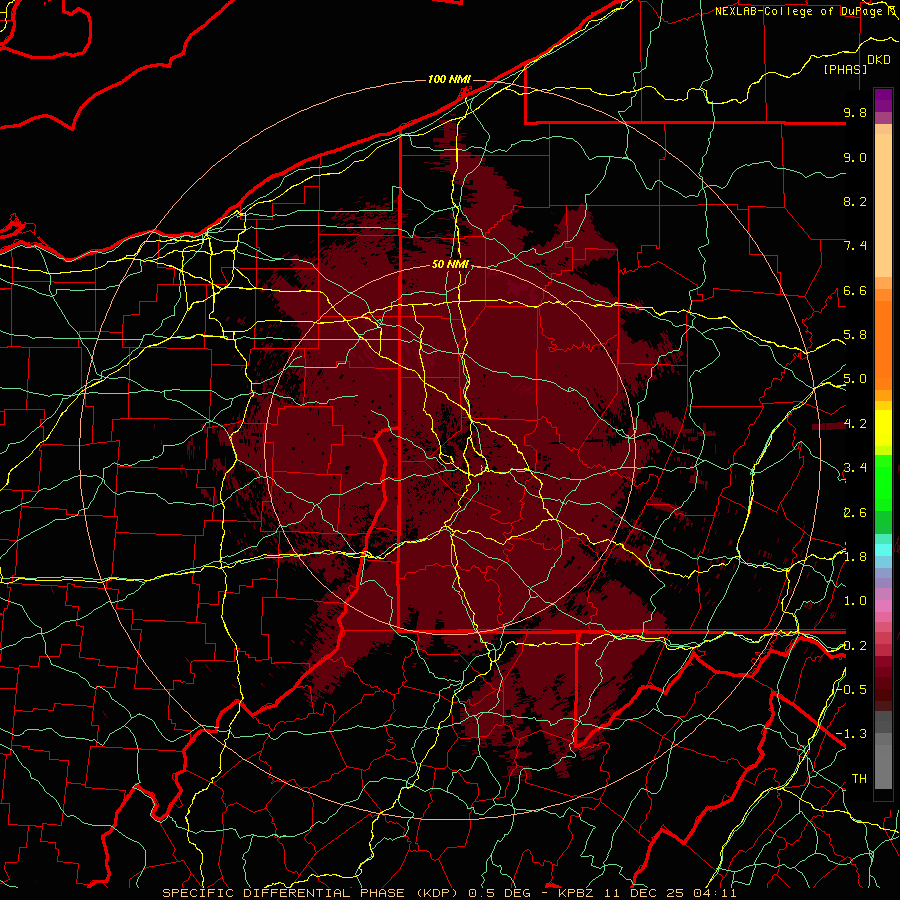The image size is (900, 900).
Task: Click the 2.6 scale value
Action: [x=855, y=513]
